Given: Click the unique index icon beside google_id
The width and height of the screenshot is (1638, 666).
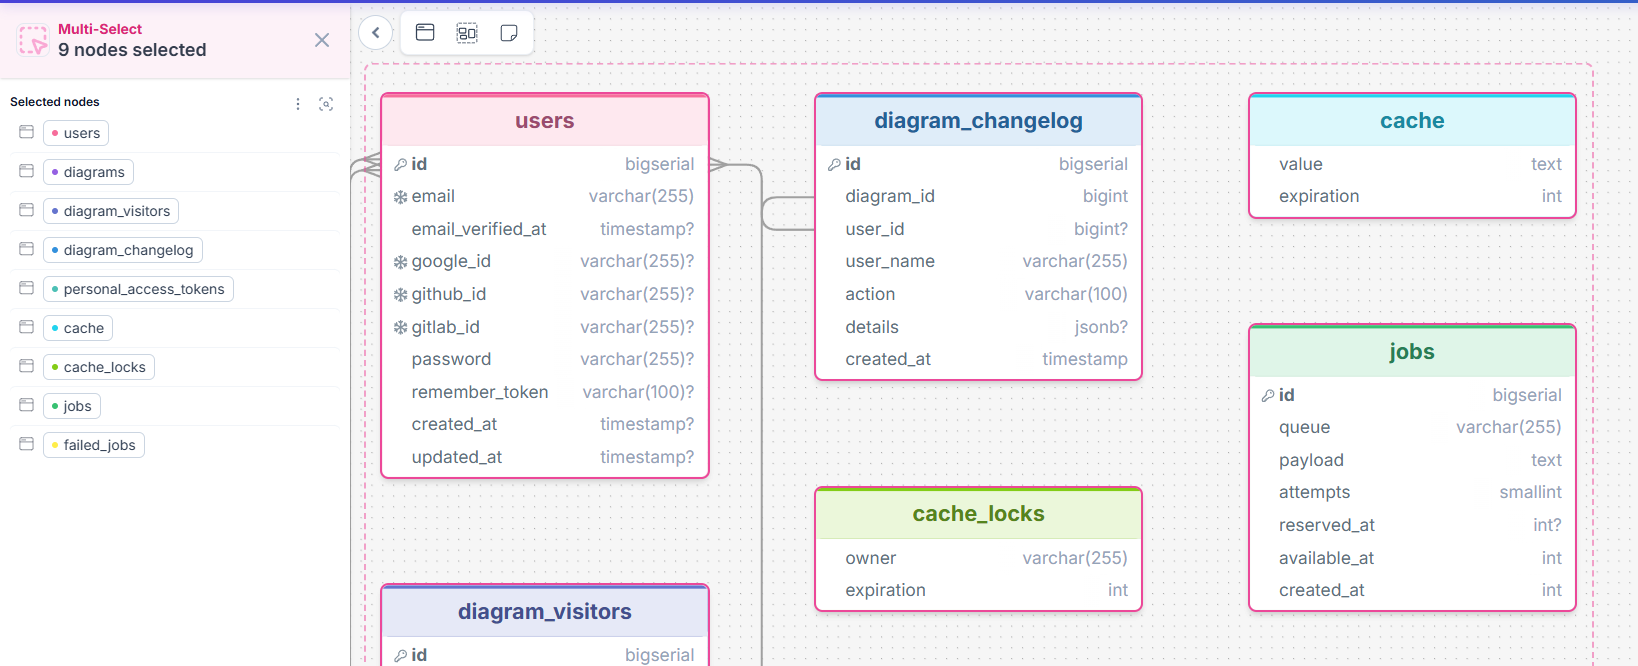Looking at the screenshot, I should (x=400, y=262).
